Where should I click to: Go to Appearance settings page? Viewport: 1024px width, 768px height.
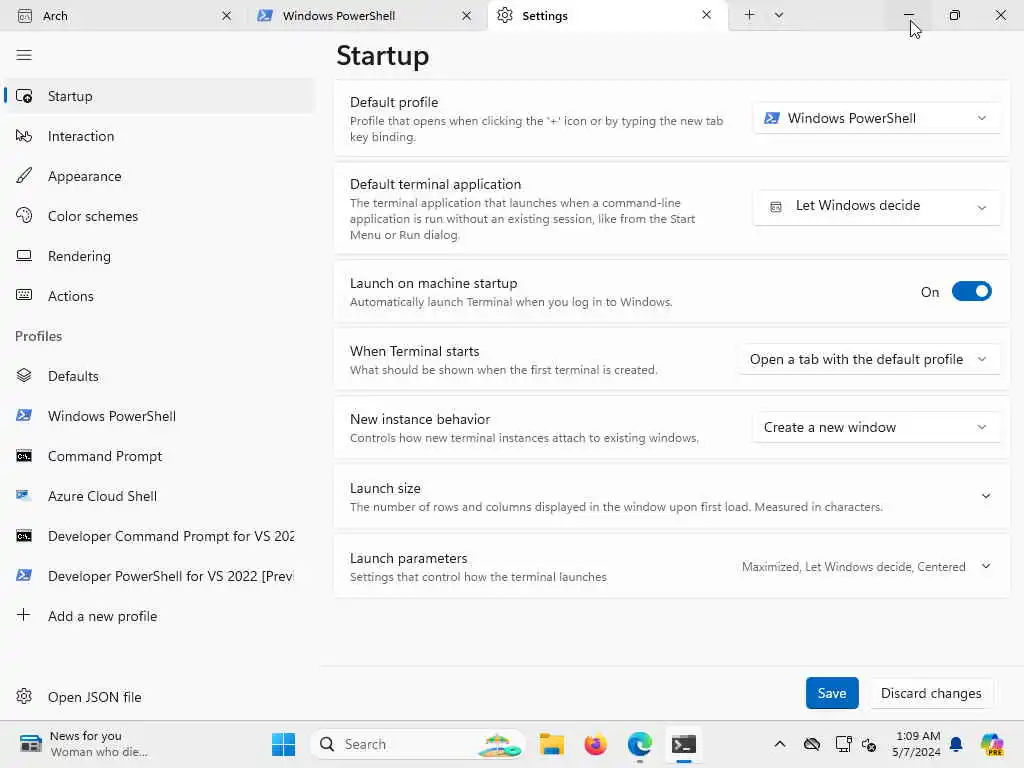84,176
